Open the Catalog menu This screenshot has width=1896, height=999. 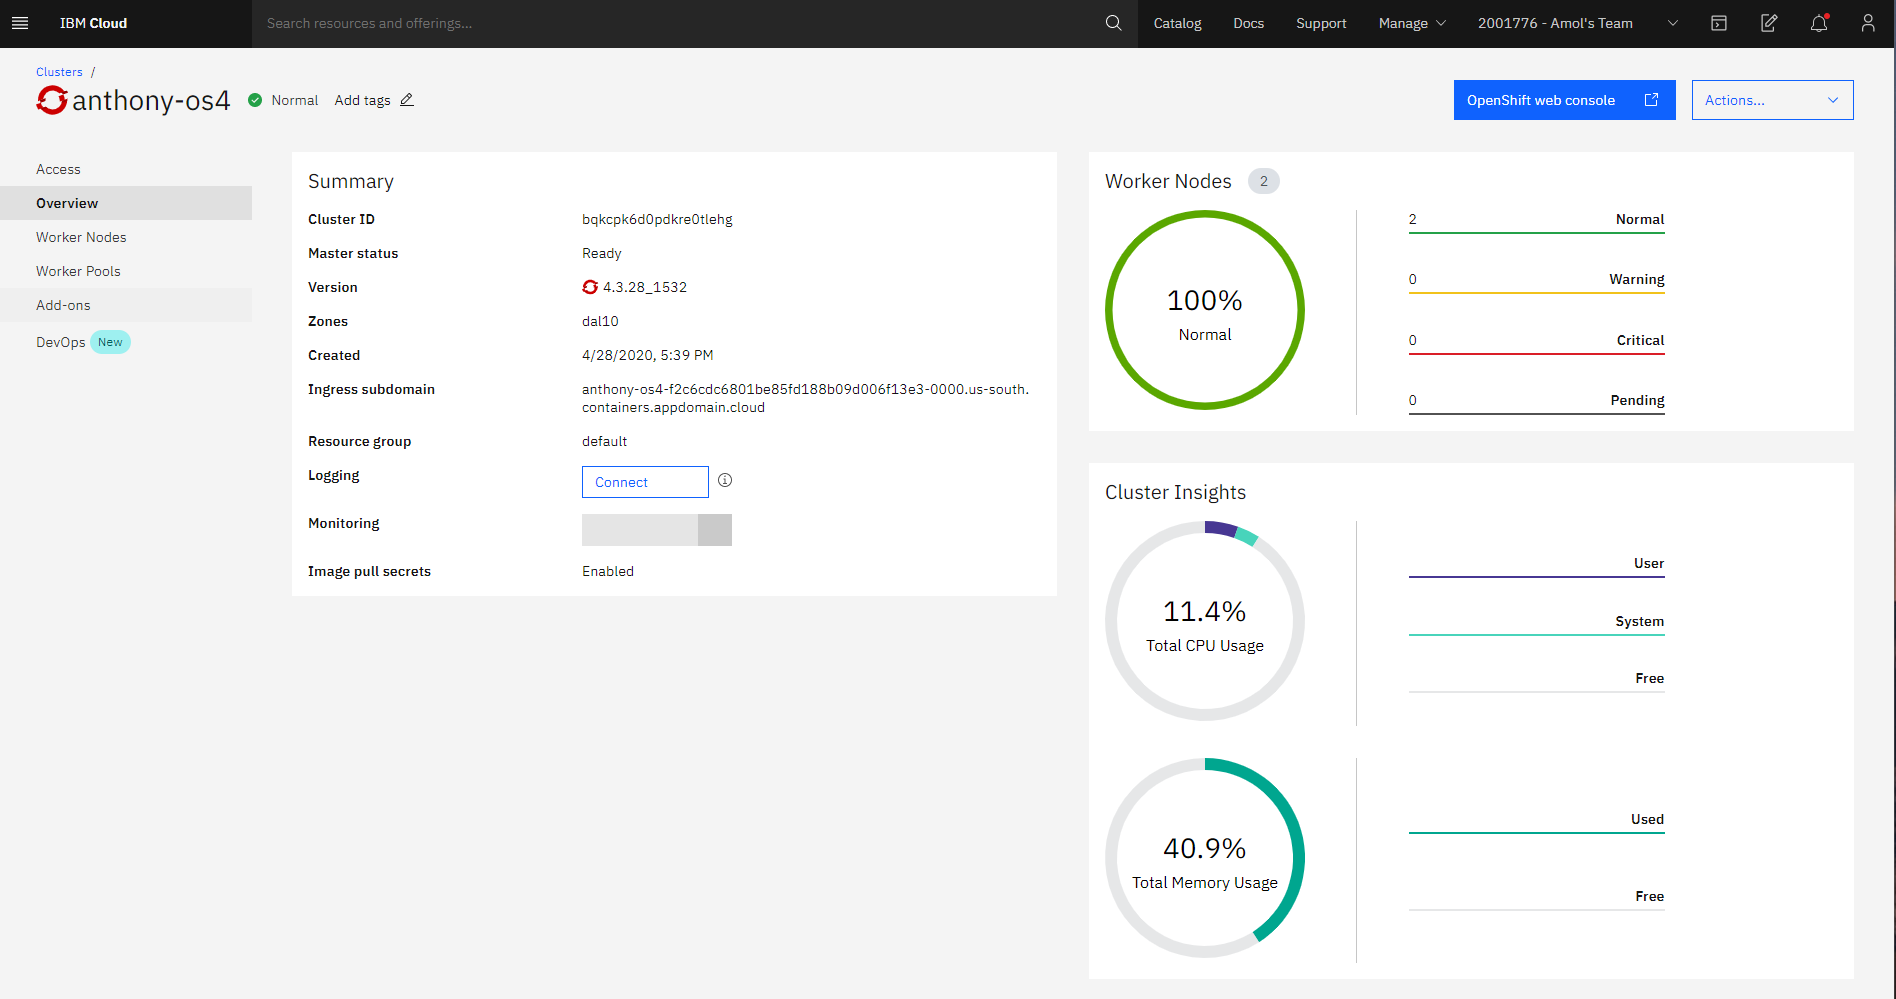point(1177,23)
